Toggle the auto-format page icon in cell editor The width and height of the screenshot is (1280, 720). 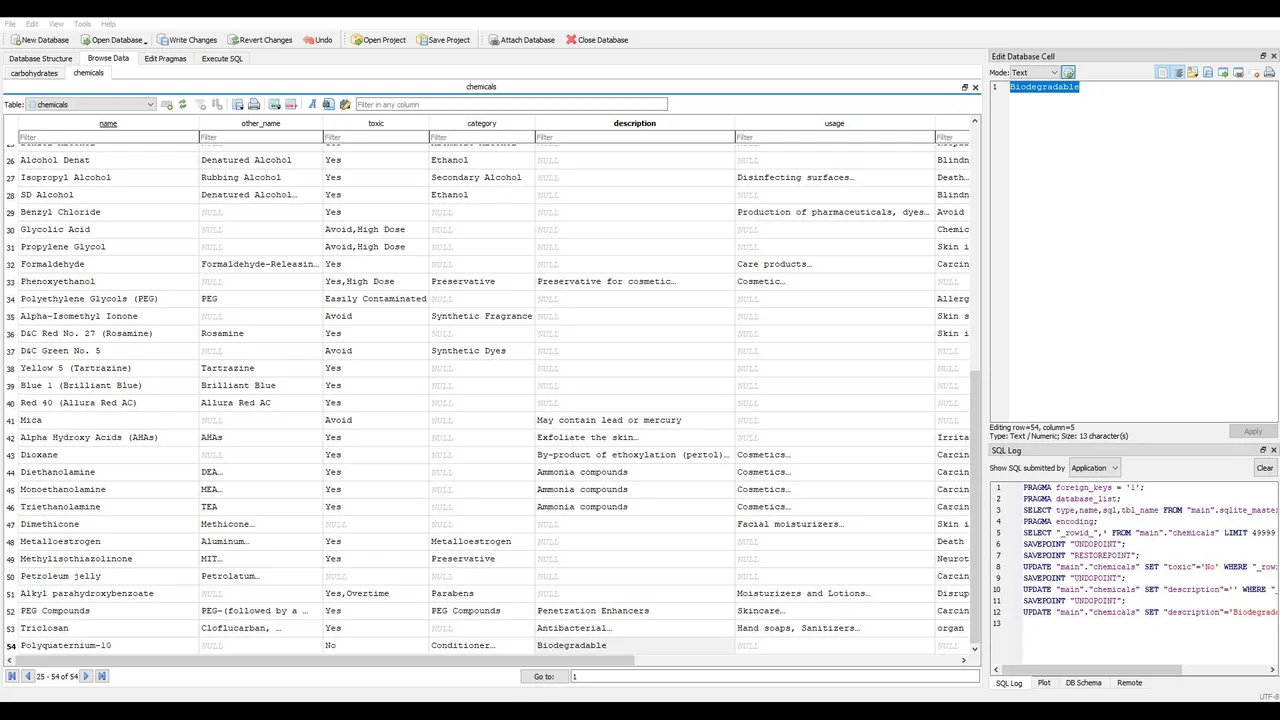pos(1162,72)
